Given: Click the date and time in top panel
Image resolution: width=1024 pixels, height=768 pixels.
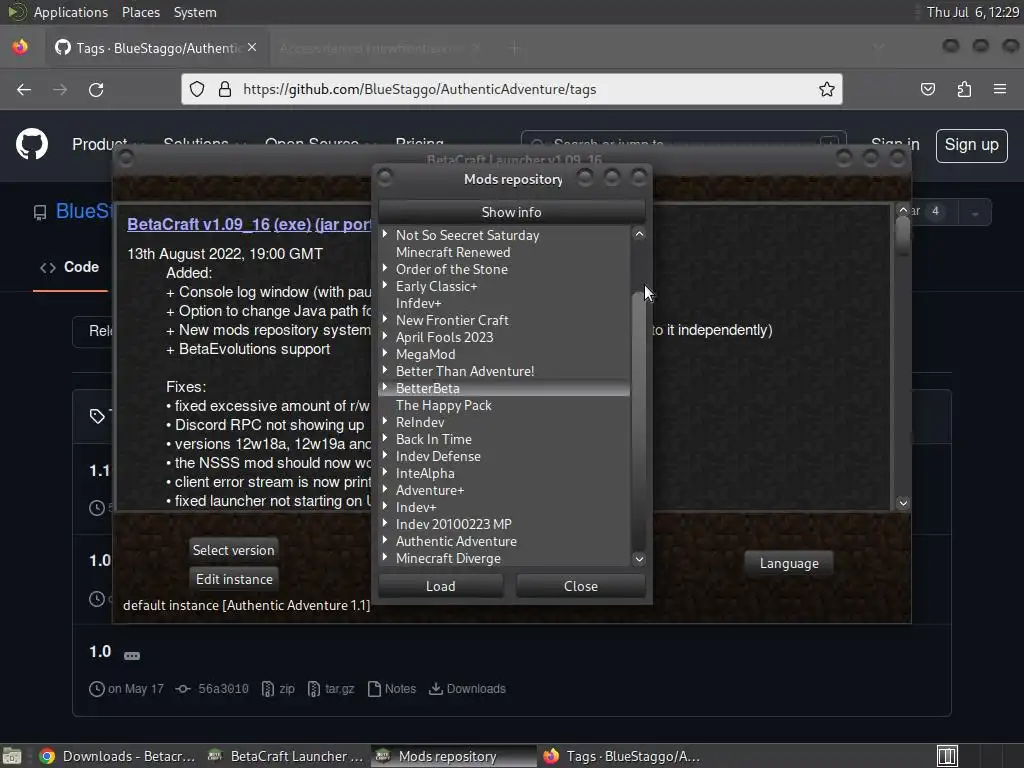Looking at the screenshot, I should click(x=972, y=12).
